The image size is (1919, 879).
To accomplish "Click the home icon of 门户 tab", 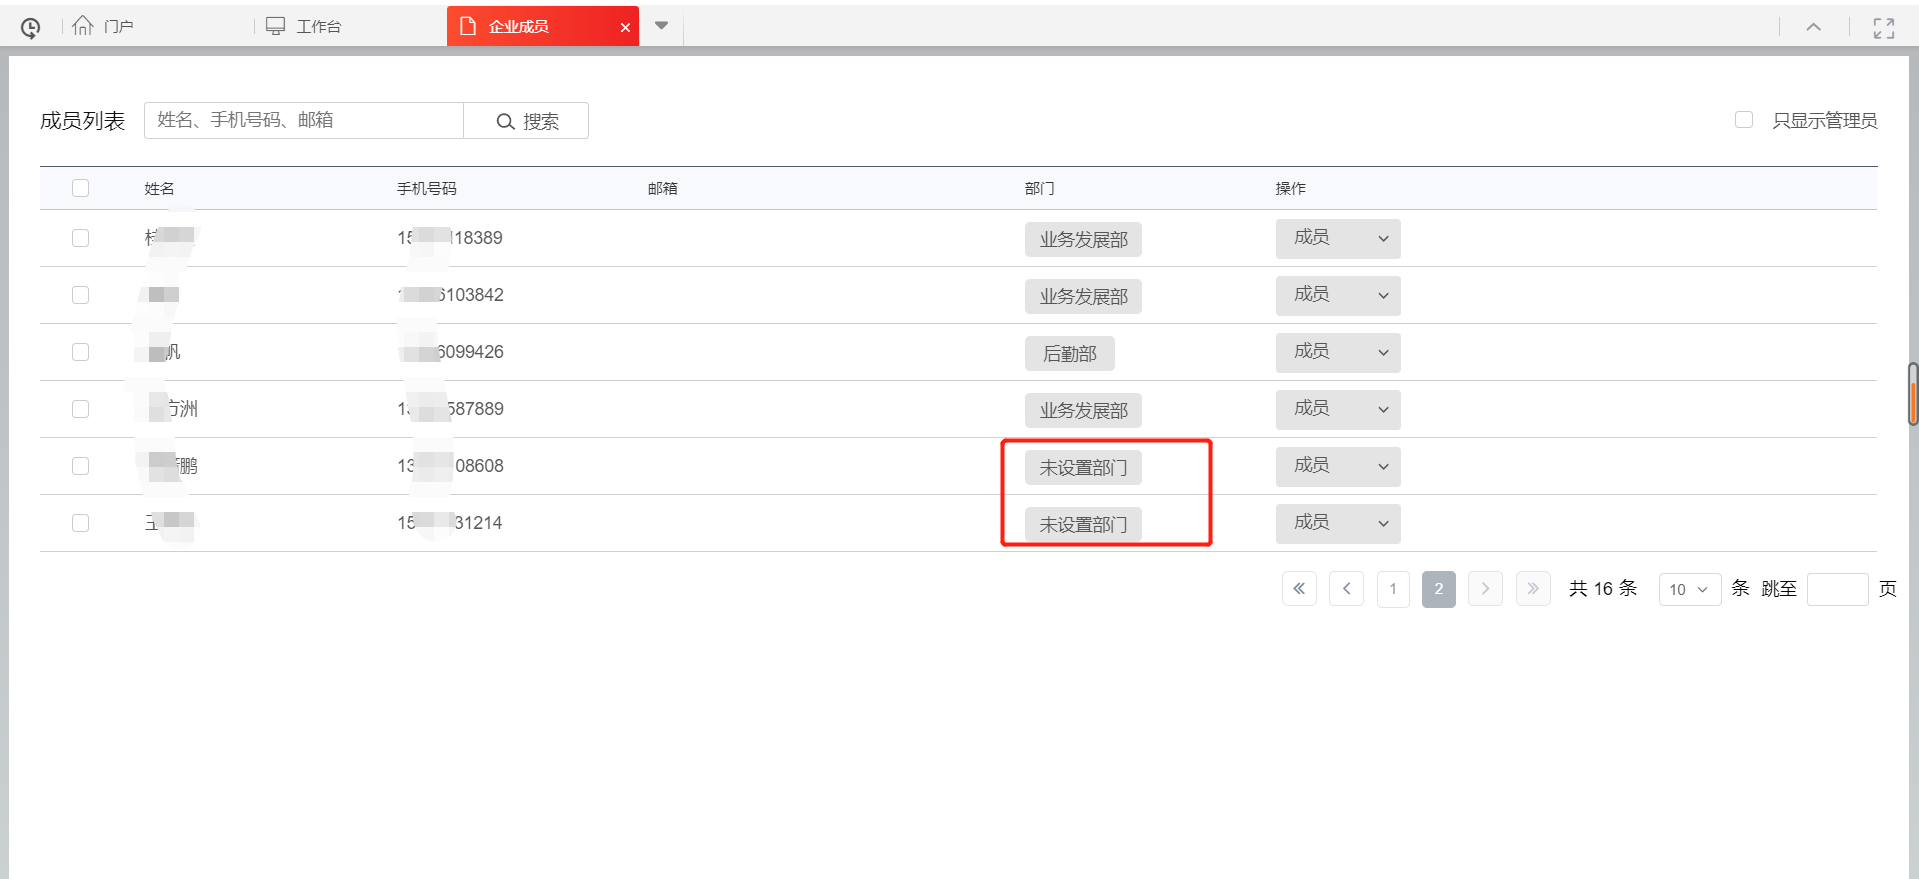I will pyautogui.click(x=83, y=25).
